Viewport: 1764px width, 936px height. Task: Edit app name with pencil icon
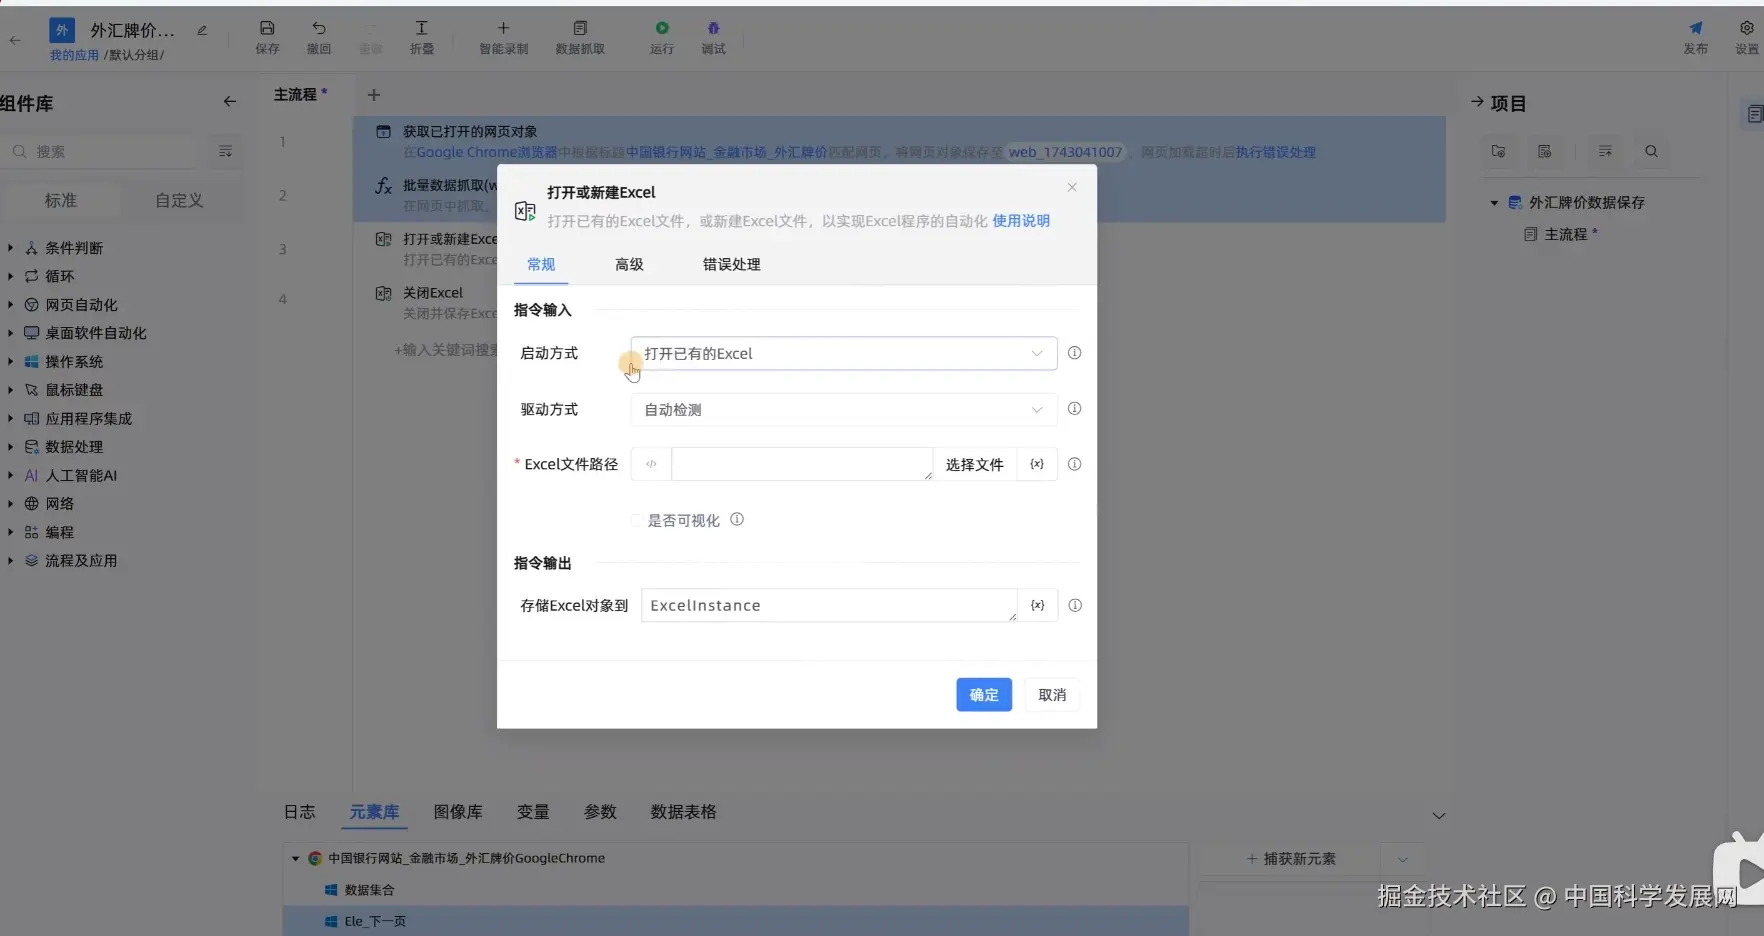(202, 31)
